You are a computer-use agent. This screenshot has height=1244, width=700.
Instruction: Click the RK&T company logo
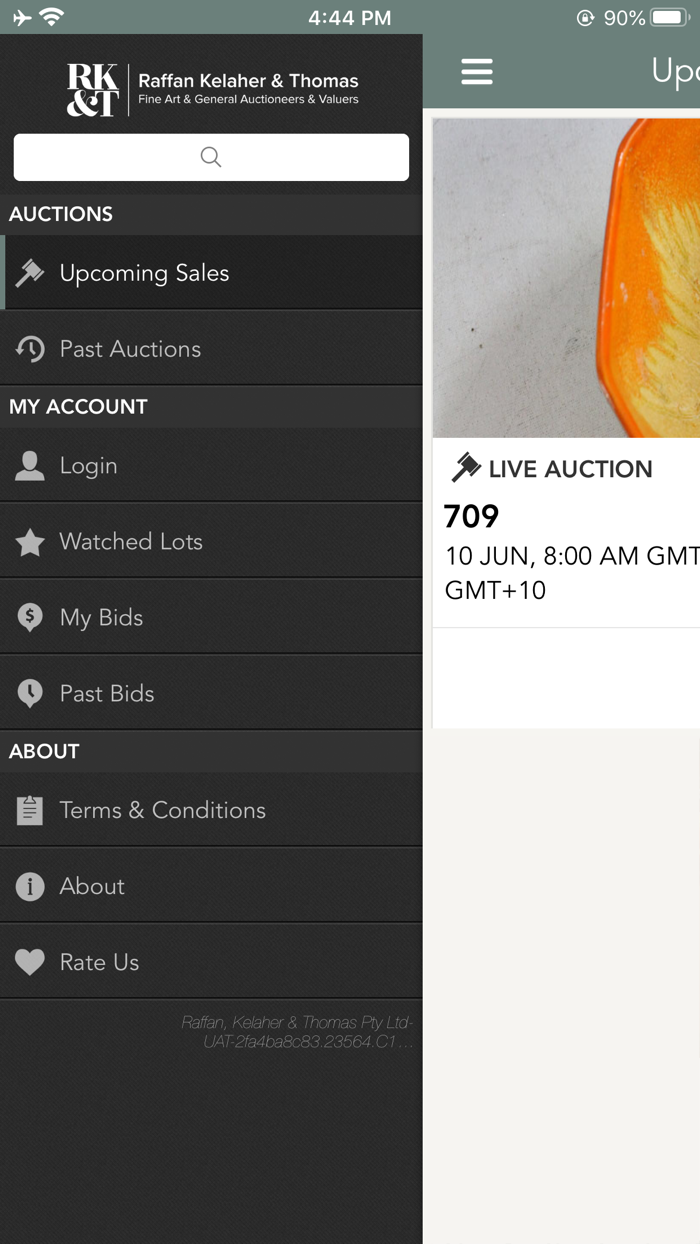coord(90,89)
